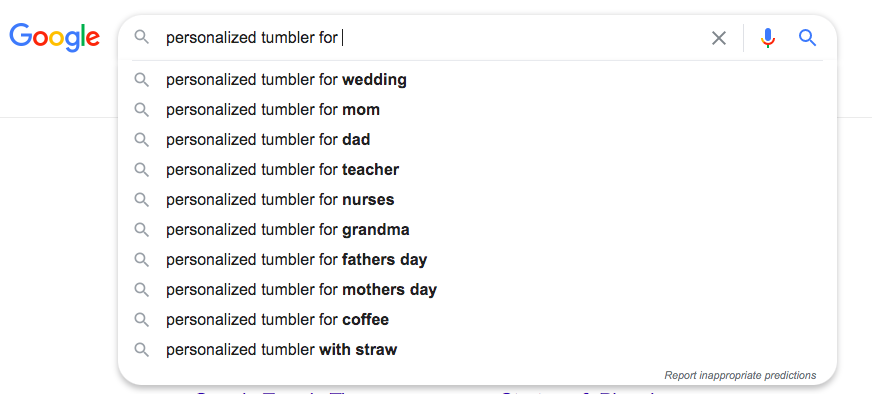Screen dimensions: 872x394
Task: Pick 'personalized tumbler for mothers day'
Action: click(477, 290)
